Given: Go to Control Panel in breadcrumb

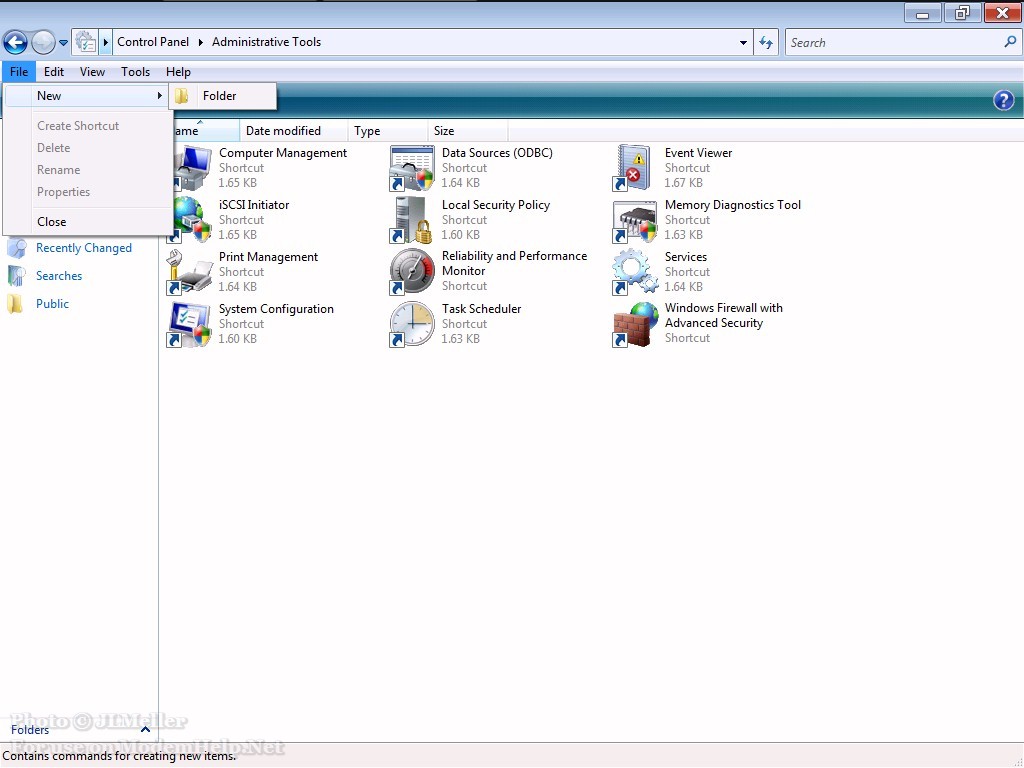Looking at the screenshot, I should click(153, 42).
